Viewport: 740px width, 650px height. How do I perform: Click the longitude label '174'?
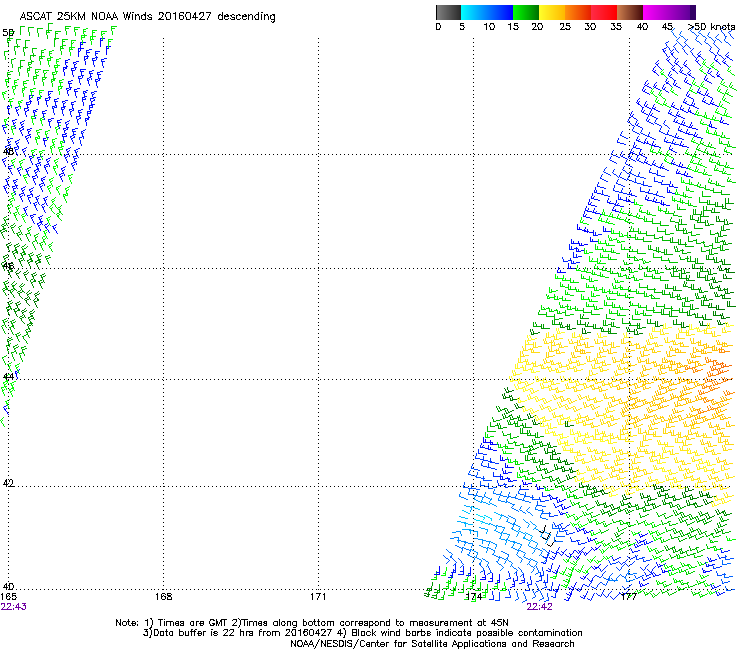click(473, 597)
